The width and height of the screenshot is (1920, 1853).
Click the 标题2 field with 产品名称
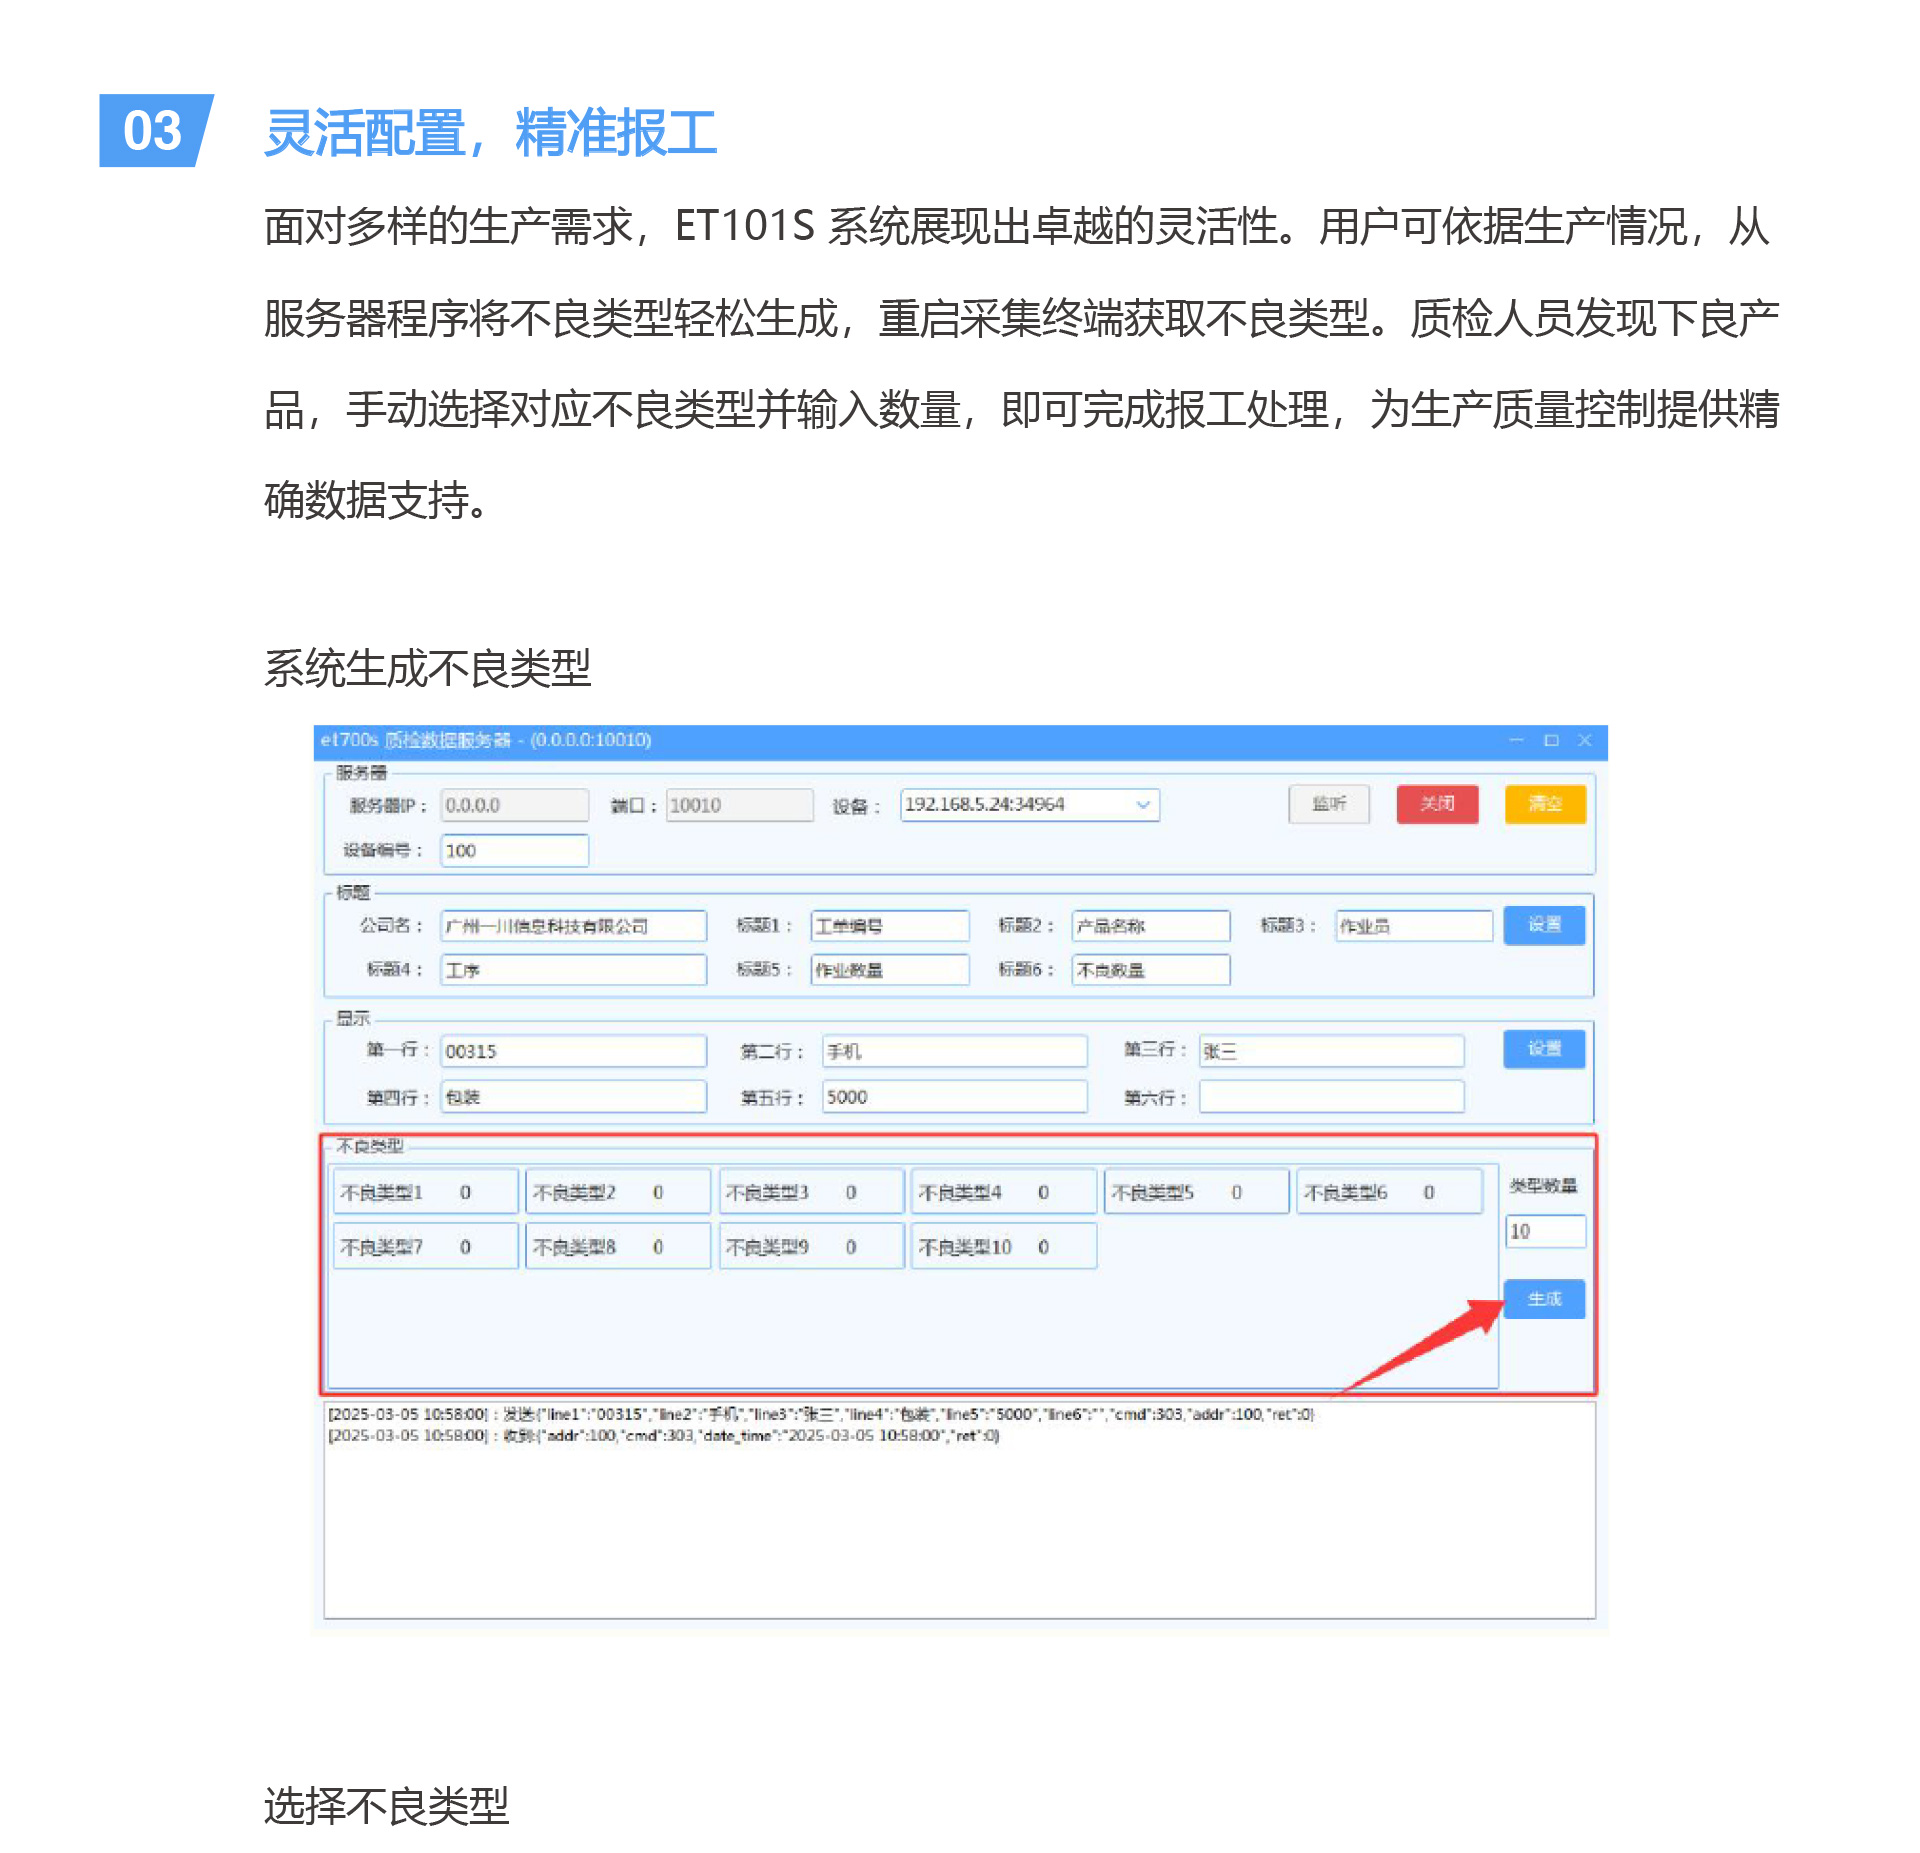(x=1151, y=926)
